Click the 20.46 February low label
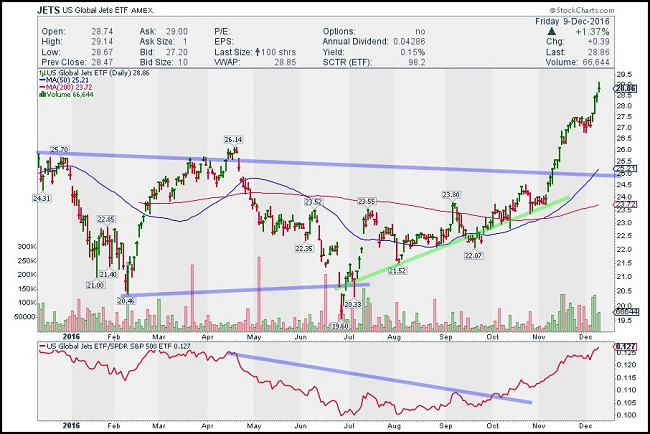This screenshot has width=650, height=434. pyautogui.click(x=127, y=299)
